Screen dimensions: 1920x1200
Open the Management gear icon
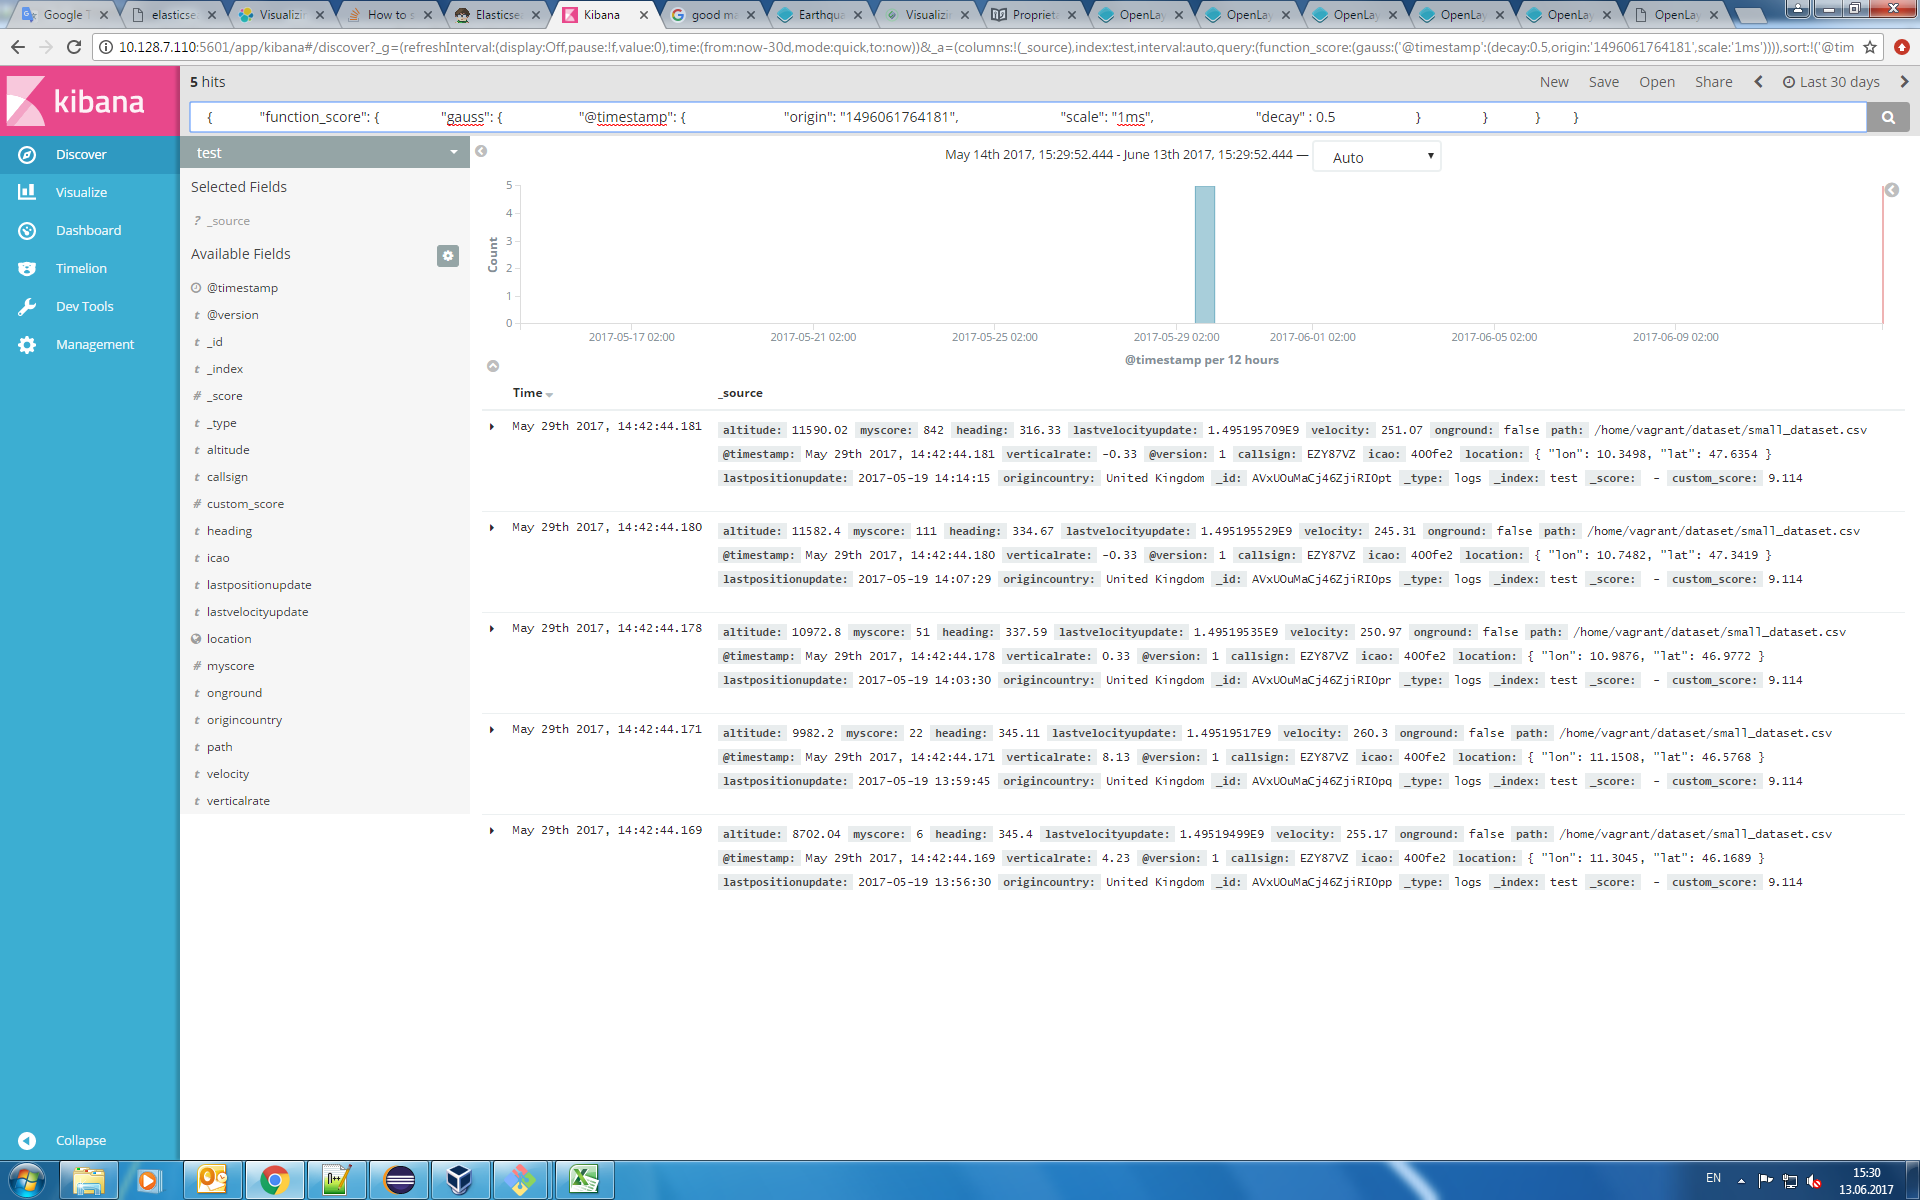click(27, 344)
